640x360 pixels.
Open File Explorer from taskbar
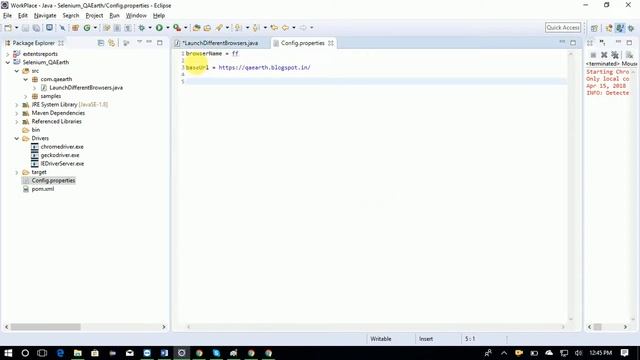pyautogui.click(x=78, y=353)
